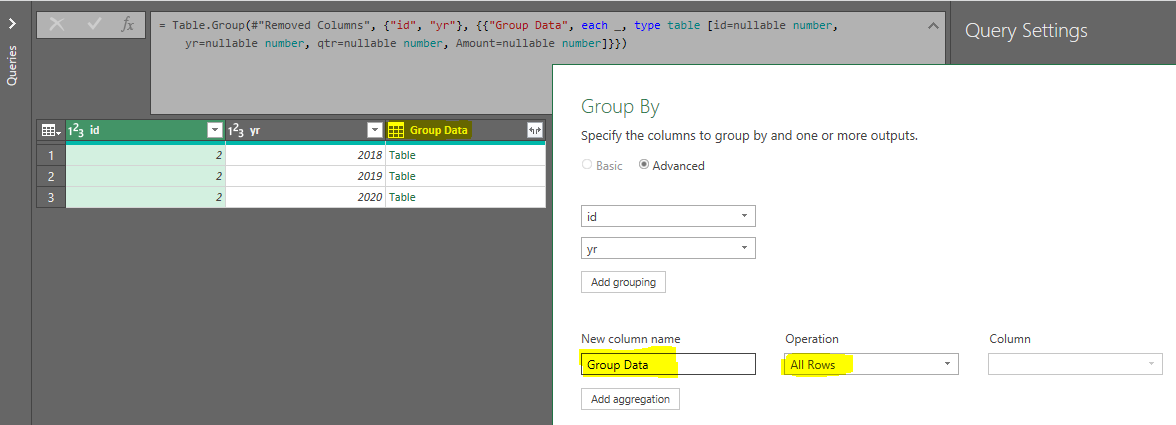The image size is (1176, 425).
Task: Open the id column filter dropdown
Action: (214, 130)
